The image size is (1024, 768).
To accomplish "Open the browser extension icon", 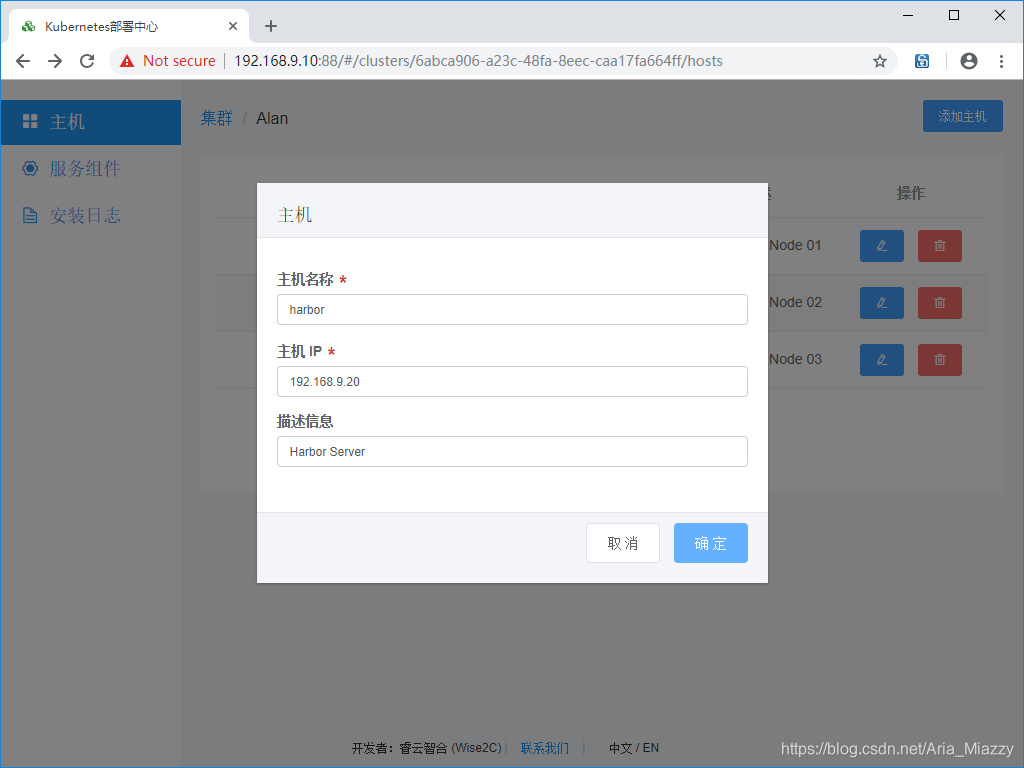I will tap(921, 61).
